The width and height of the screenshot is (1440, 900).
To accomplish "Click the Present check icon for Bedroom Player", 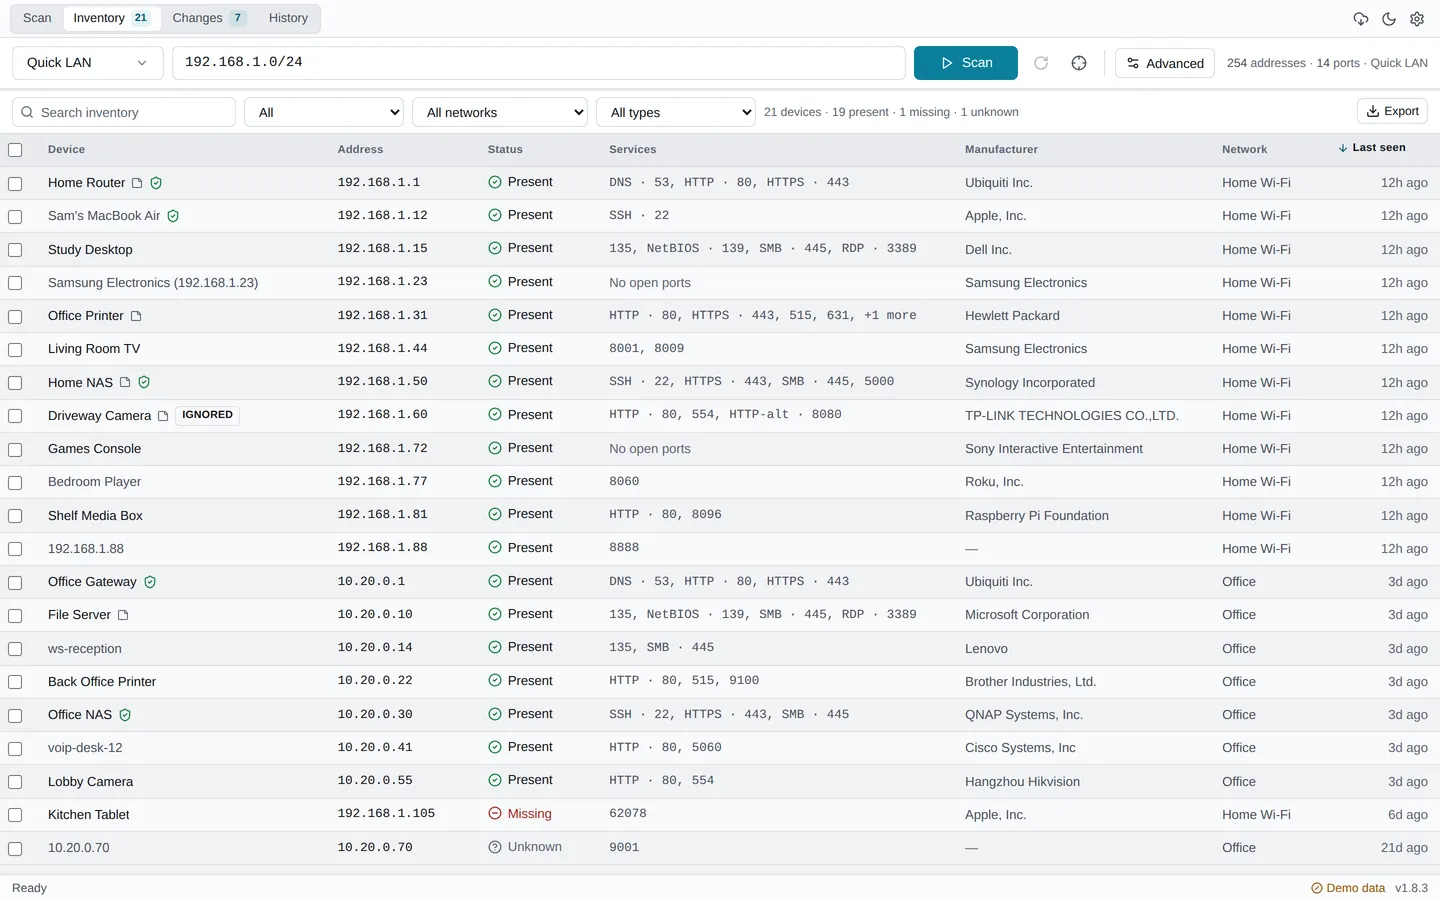I will coord(495,482).
